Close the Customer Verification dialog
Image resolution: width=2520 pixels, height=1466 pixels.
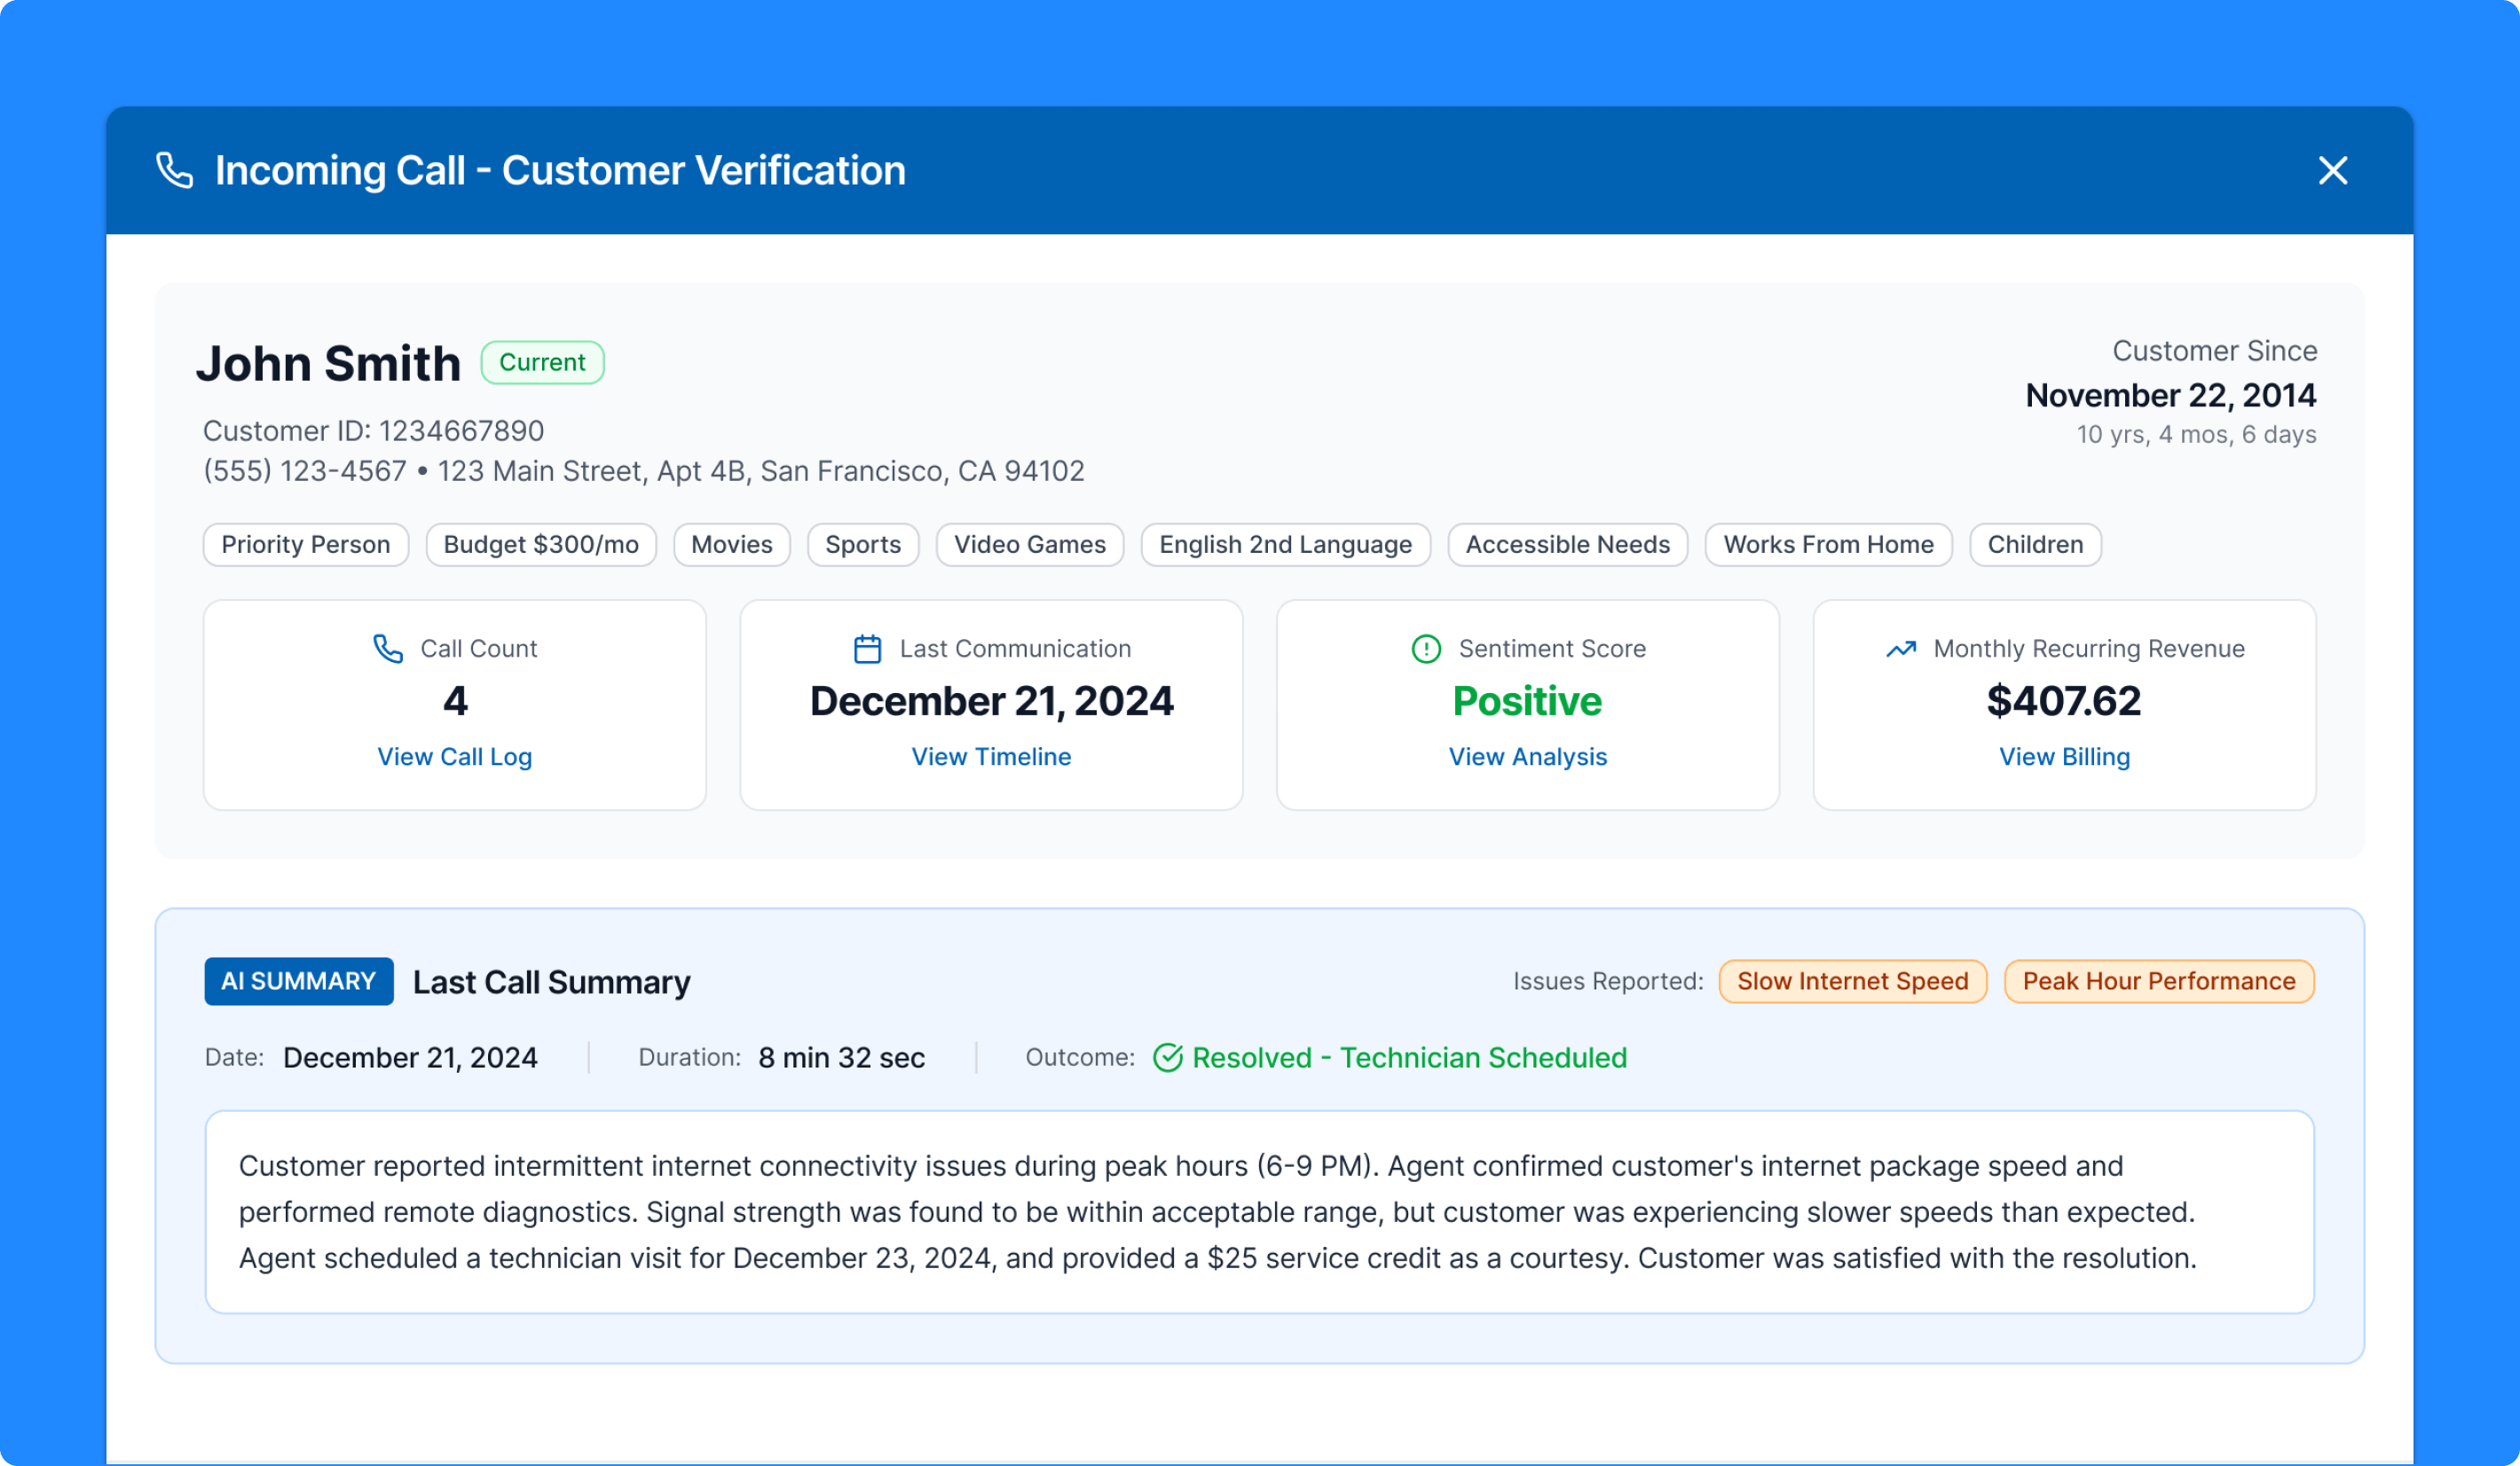[x=2332, y=171]
